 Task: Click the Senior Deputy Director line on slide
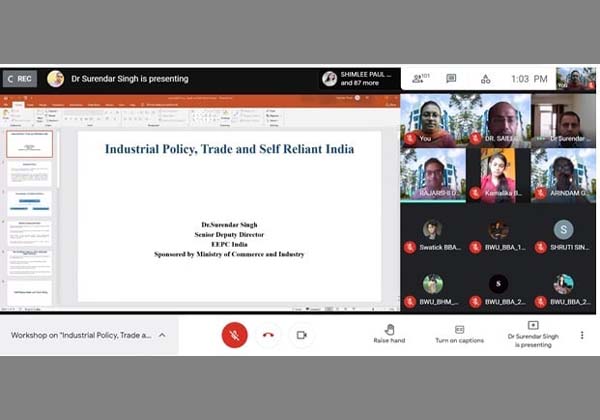pyautogui.click(x=229, y=234)
